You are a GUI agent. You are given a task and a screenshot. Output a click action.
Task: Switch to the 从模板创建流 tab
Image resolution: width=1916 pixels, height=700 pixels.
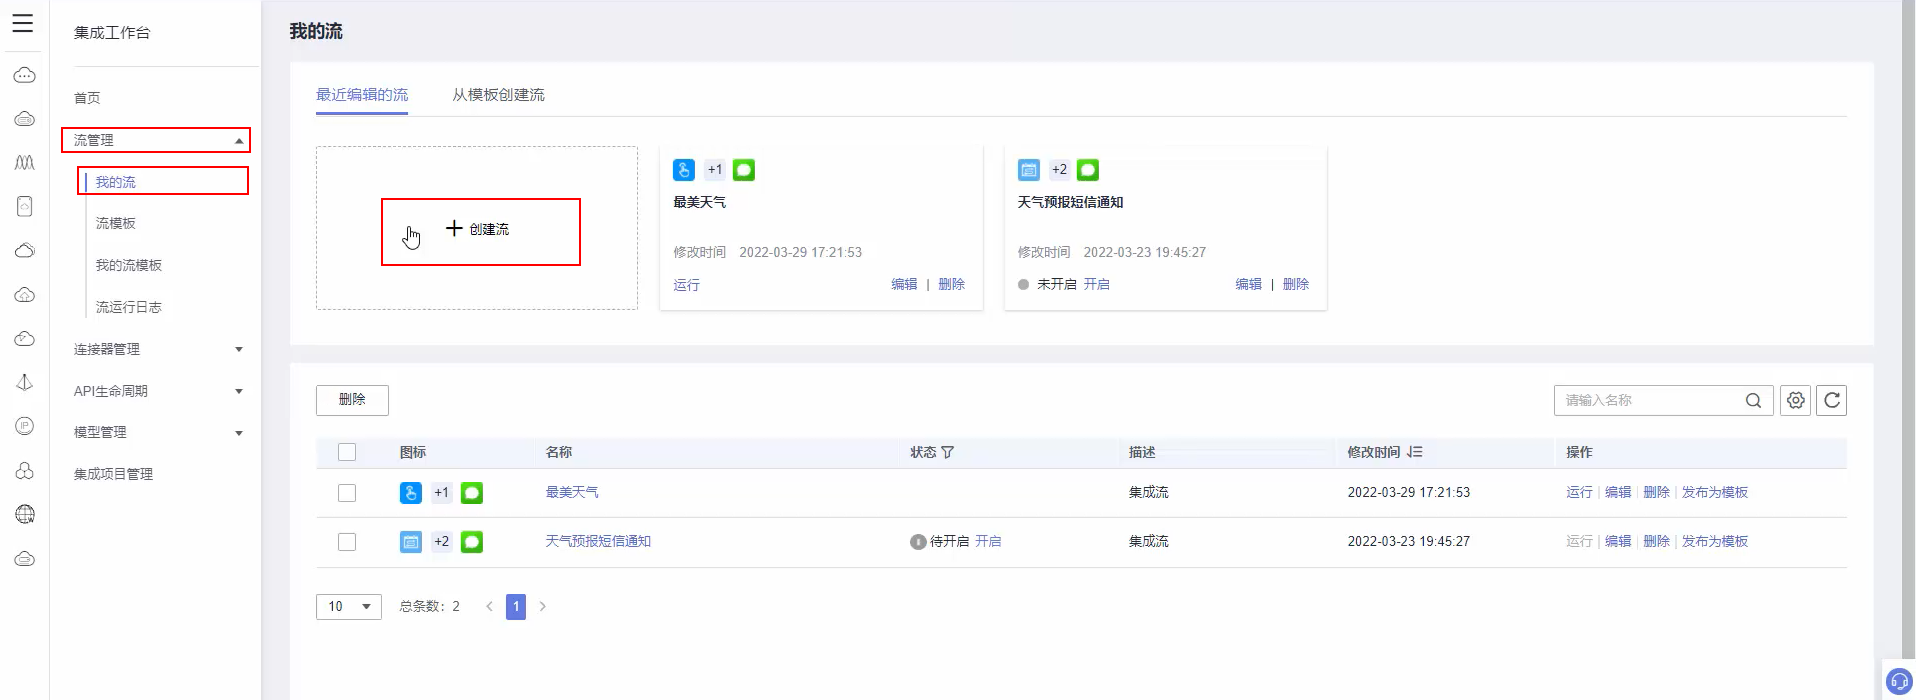click(x=498, y=95)
